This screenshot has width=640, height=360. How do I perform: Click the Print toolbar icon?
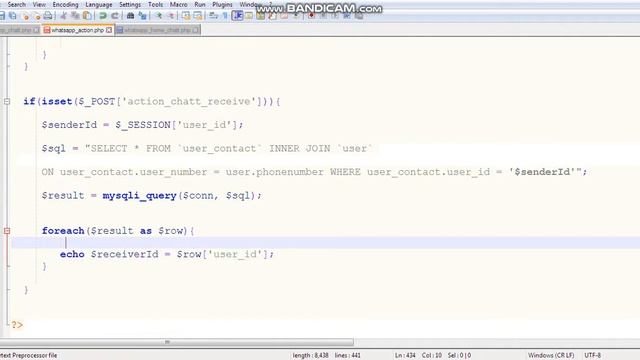point(48,16)
